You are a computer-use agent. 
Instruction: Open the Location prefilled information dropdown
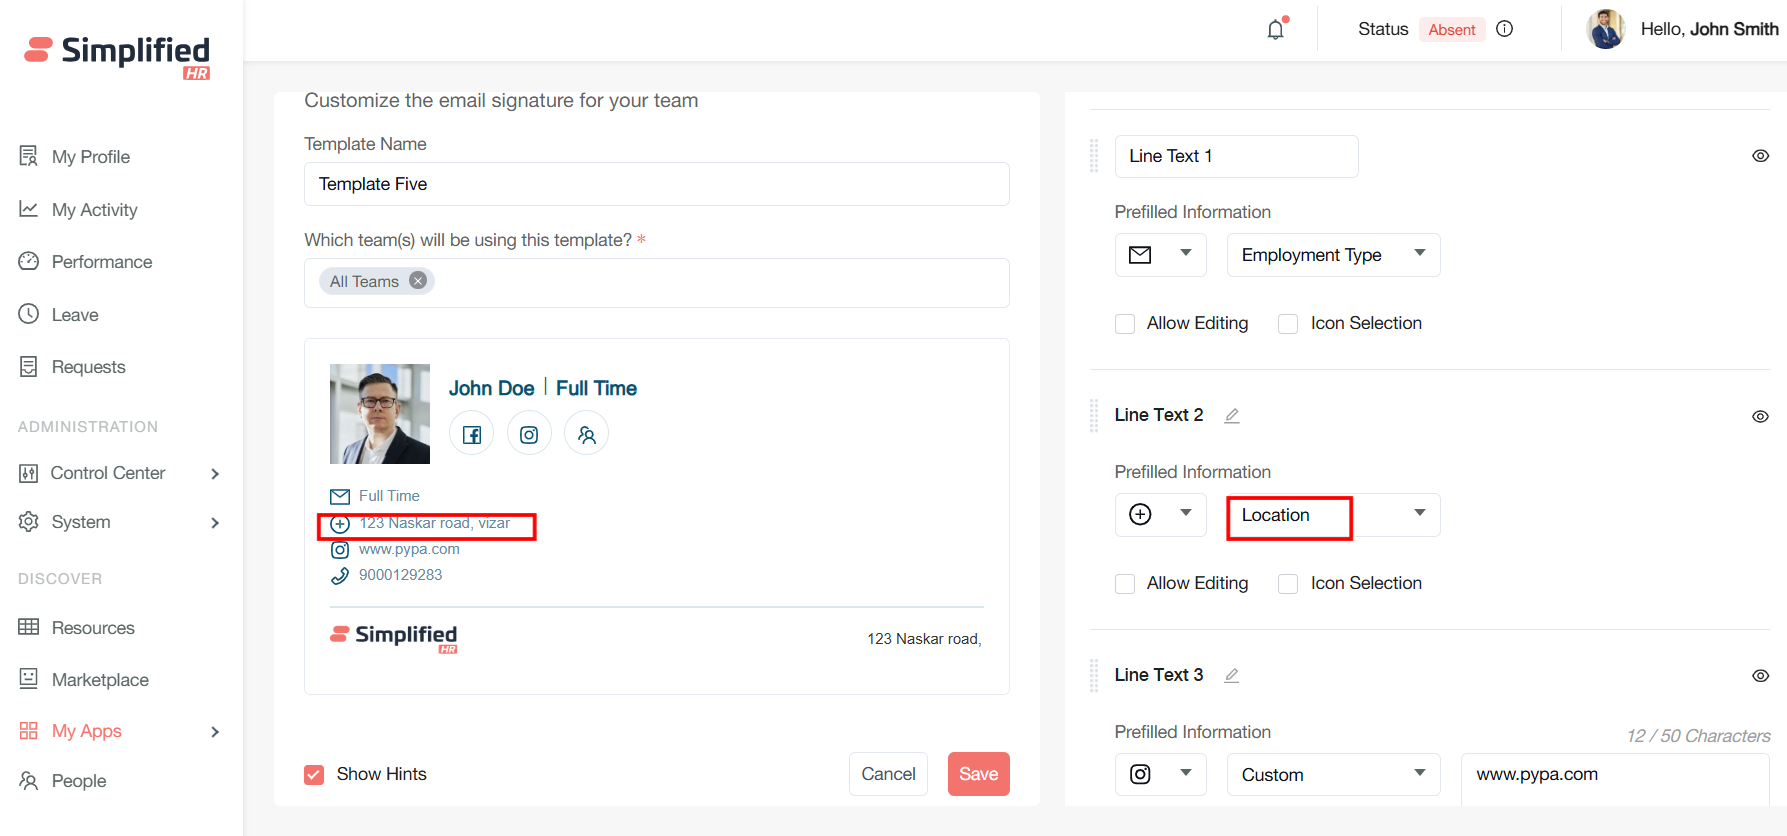point(1333,515)
